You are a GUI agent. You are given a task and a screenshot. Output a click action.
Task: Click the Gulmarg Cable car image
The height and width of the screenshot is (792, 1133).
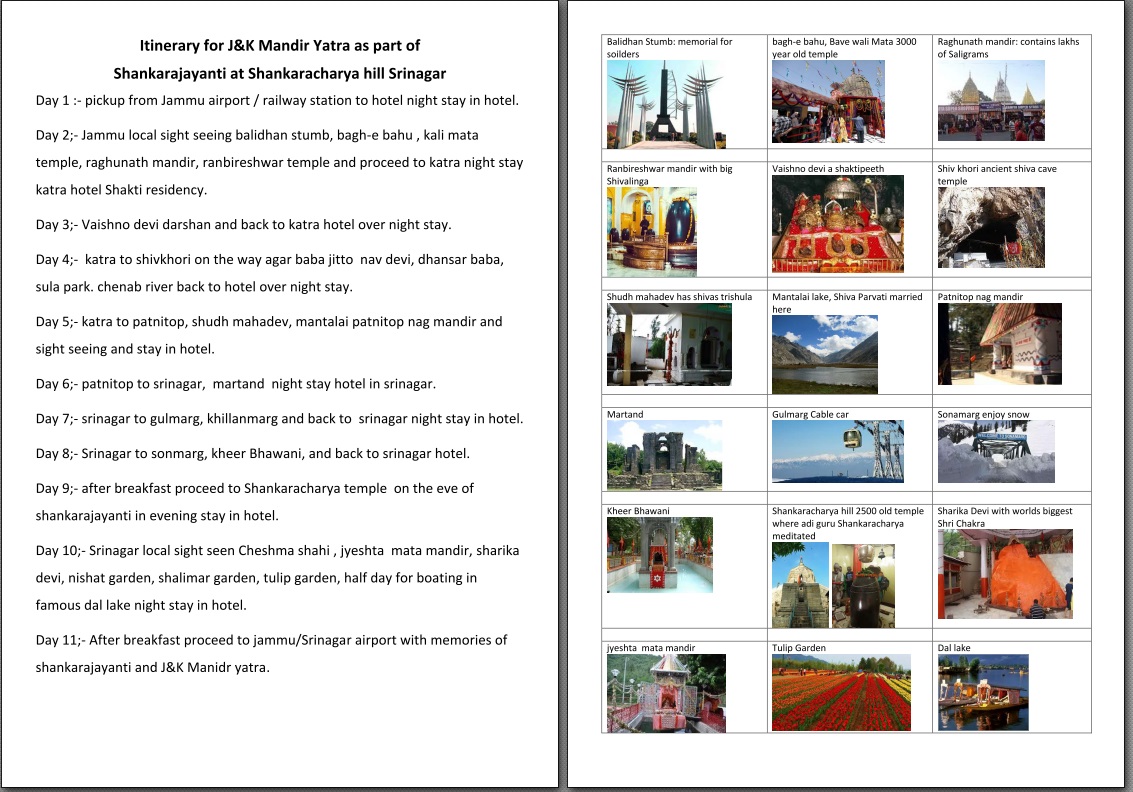pos(837,451)
